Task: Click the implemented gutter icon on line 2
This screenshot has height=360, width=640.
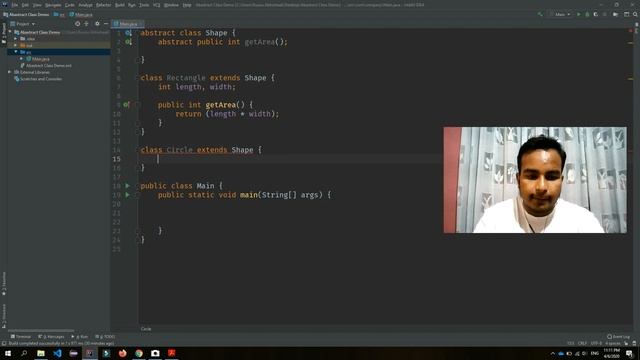Action: [128, 42]
